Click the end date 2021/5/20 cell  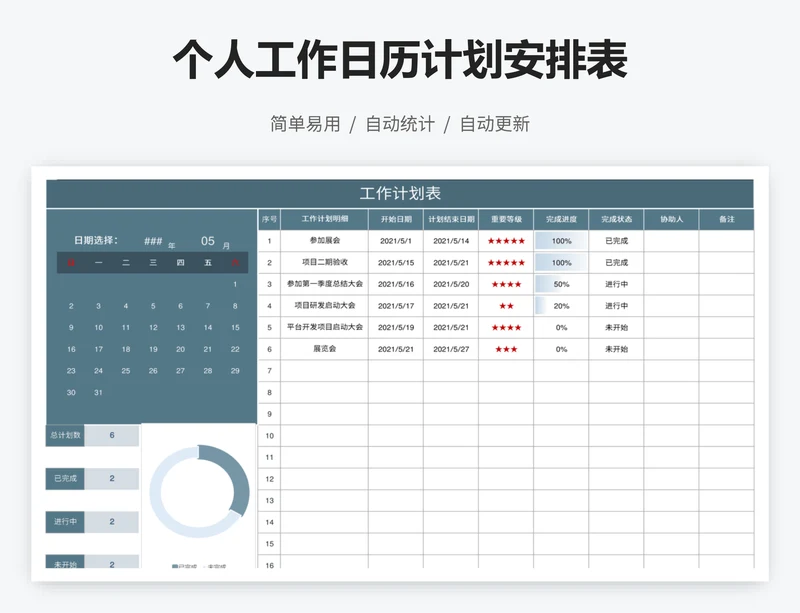click(x=451, y=284)
